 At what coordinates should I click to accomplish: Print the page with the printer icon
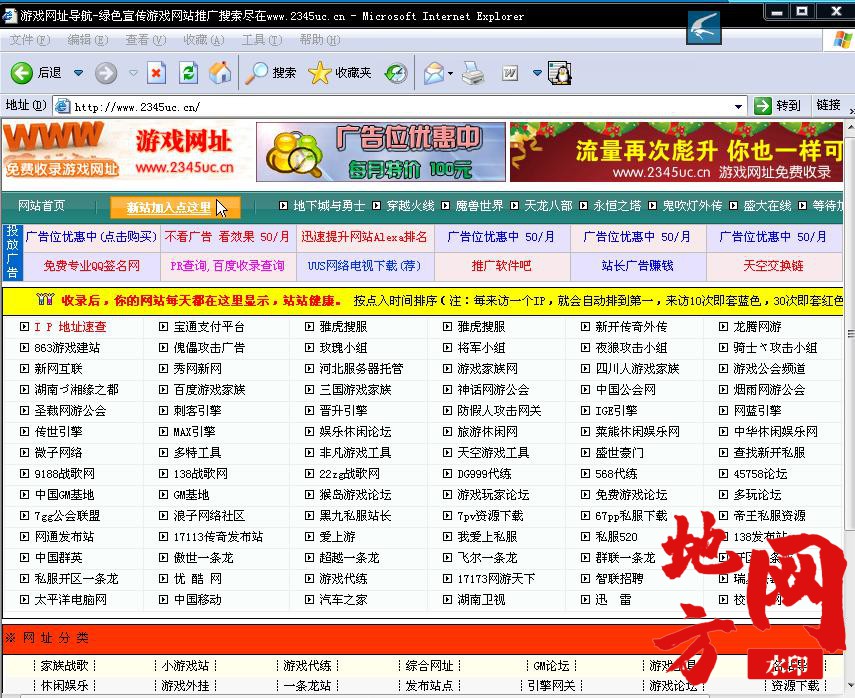point(472,73)
